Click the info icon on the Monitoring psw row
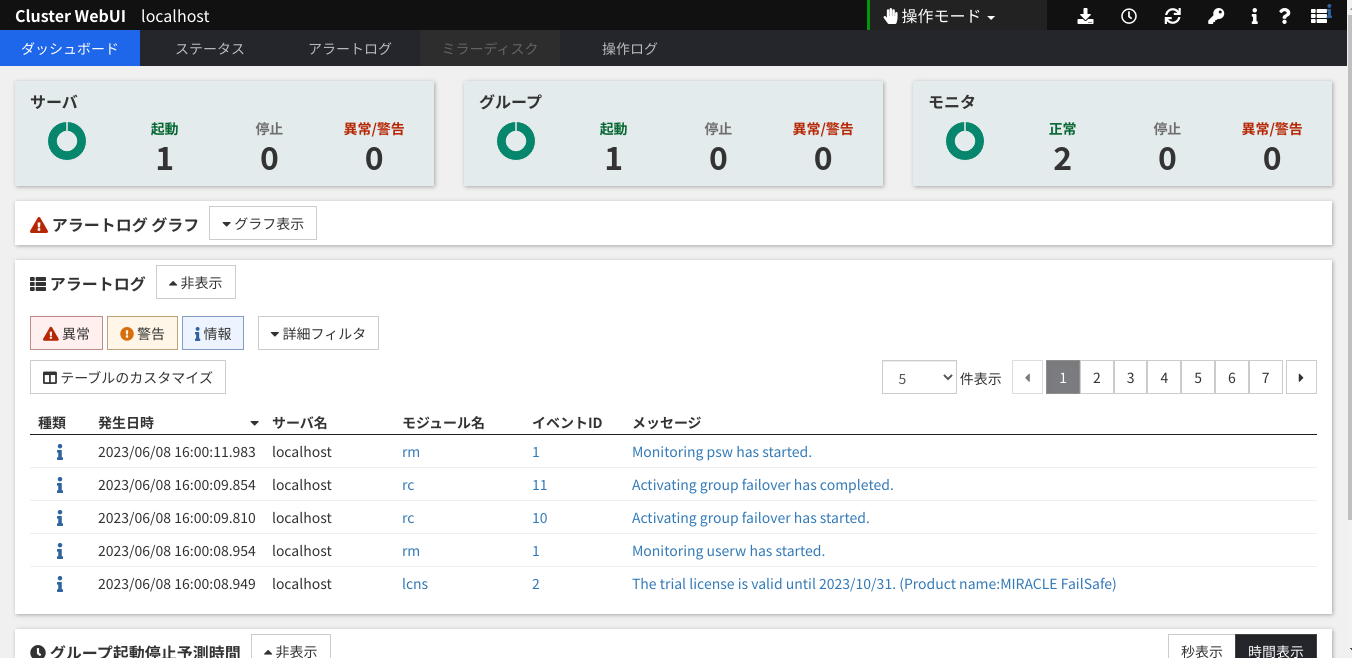 [60, 452]
